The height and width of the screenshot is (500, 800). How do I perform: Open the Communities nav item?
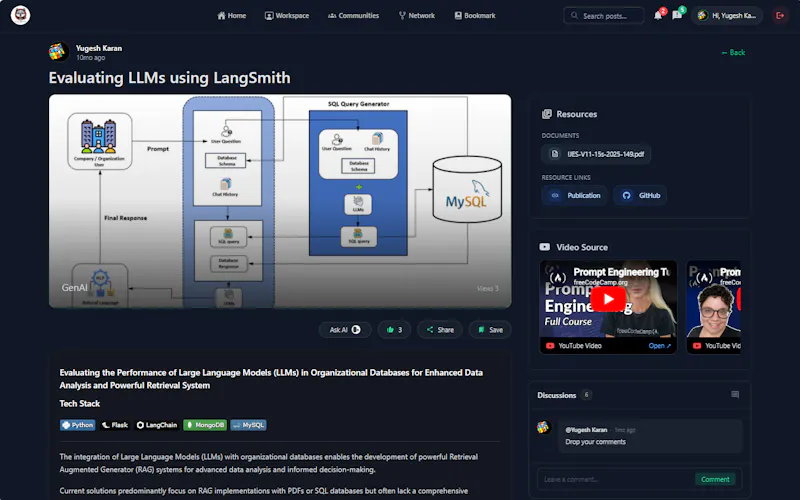click(354, 16)
